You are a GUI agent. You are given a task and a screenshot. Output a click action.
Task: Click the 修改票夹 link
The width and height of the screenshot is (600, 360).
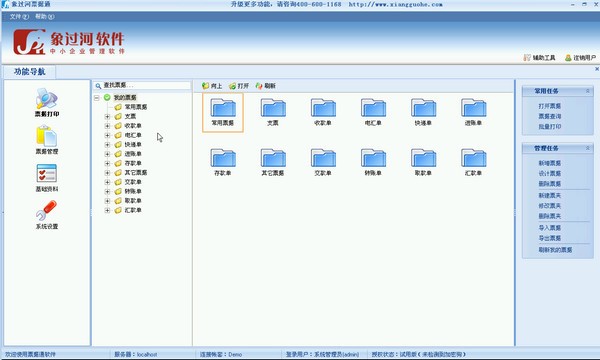[x=549, y=206]
